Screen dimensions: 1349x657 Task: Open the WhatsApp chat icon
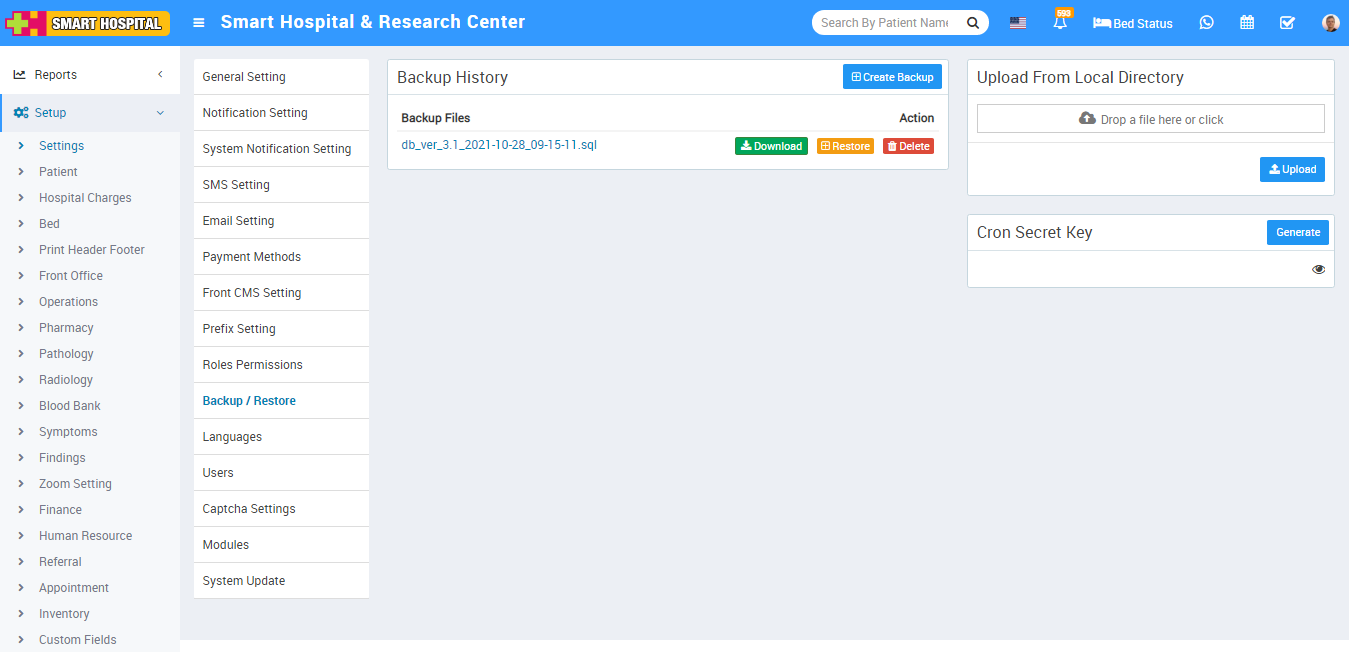click(x=1206, y=22)
